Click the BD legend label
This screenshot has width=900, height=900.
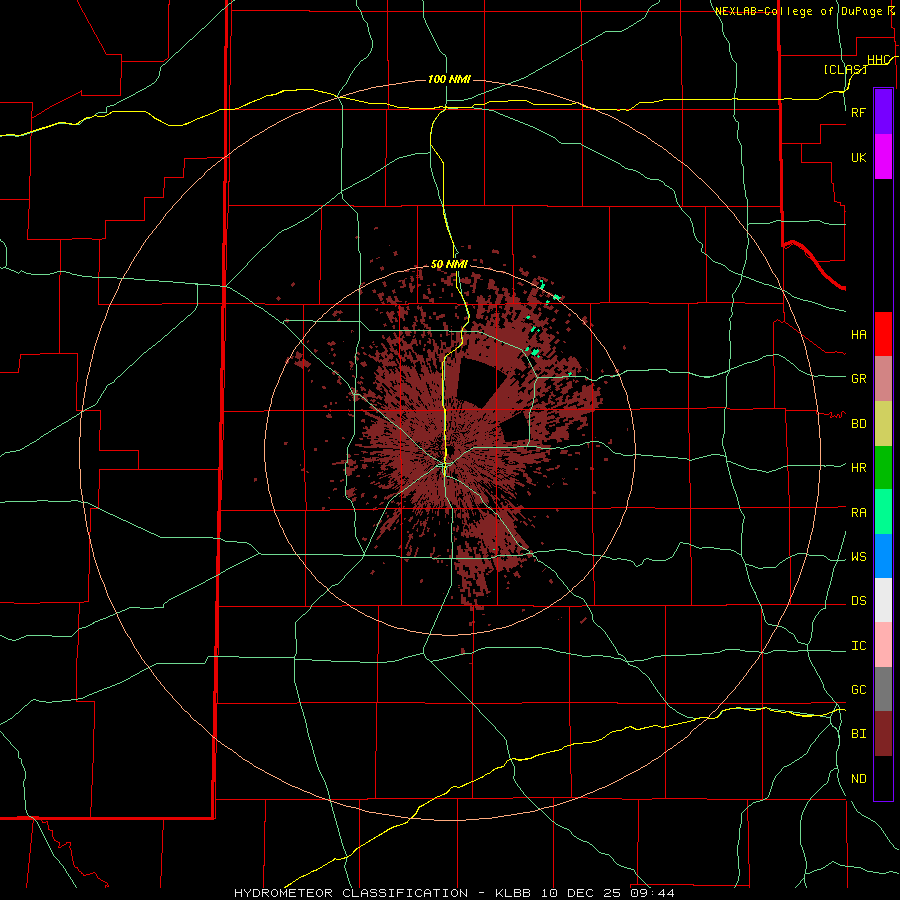[x=858, y=424]
